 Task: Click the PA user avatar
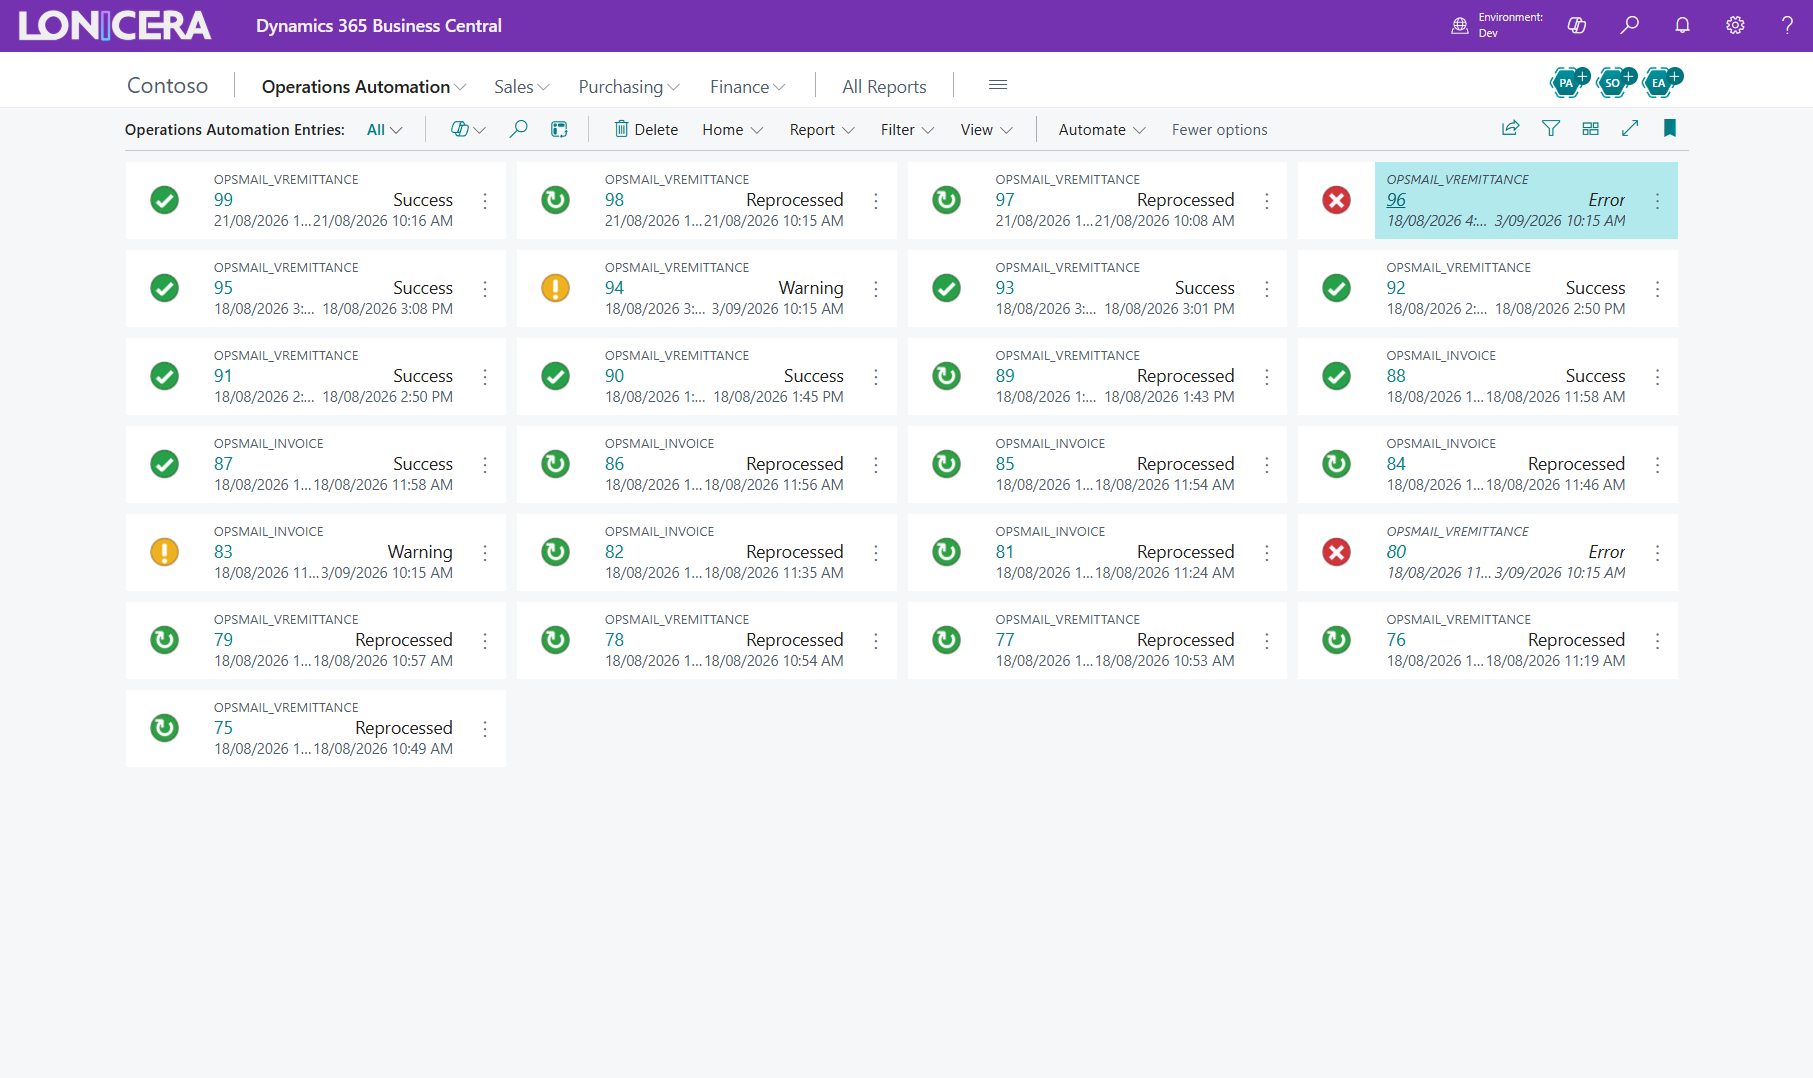point(1567,82)
